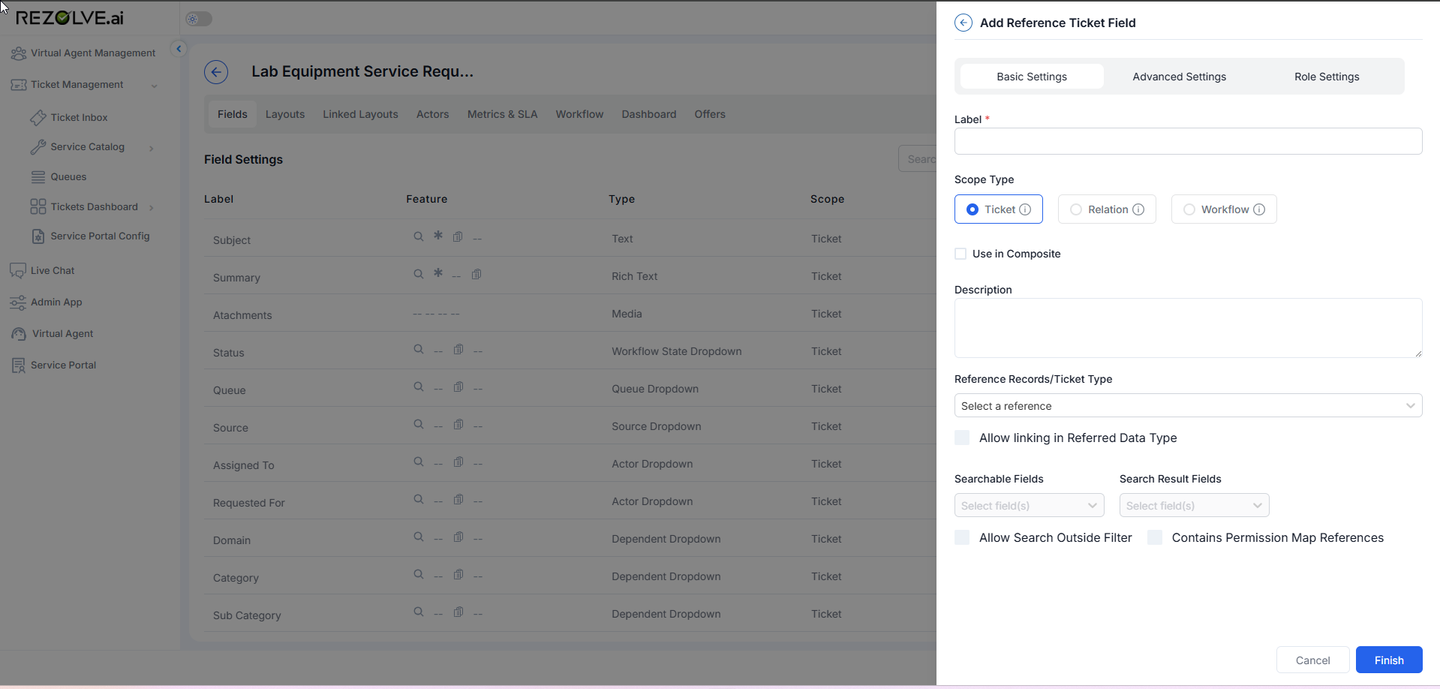Click the Cancel button

(1313, 660)
